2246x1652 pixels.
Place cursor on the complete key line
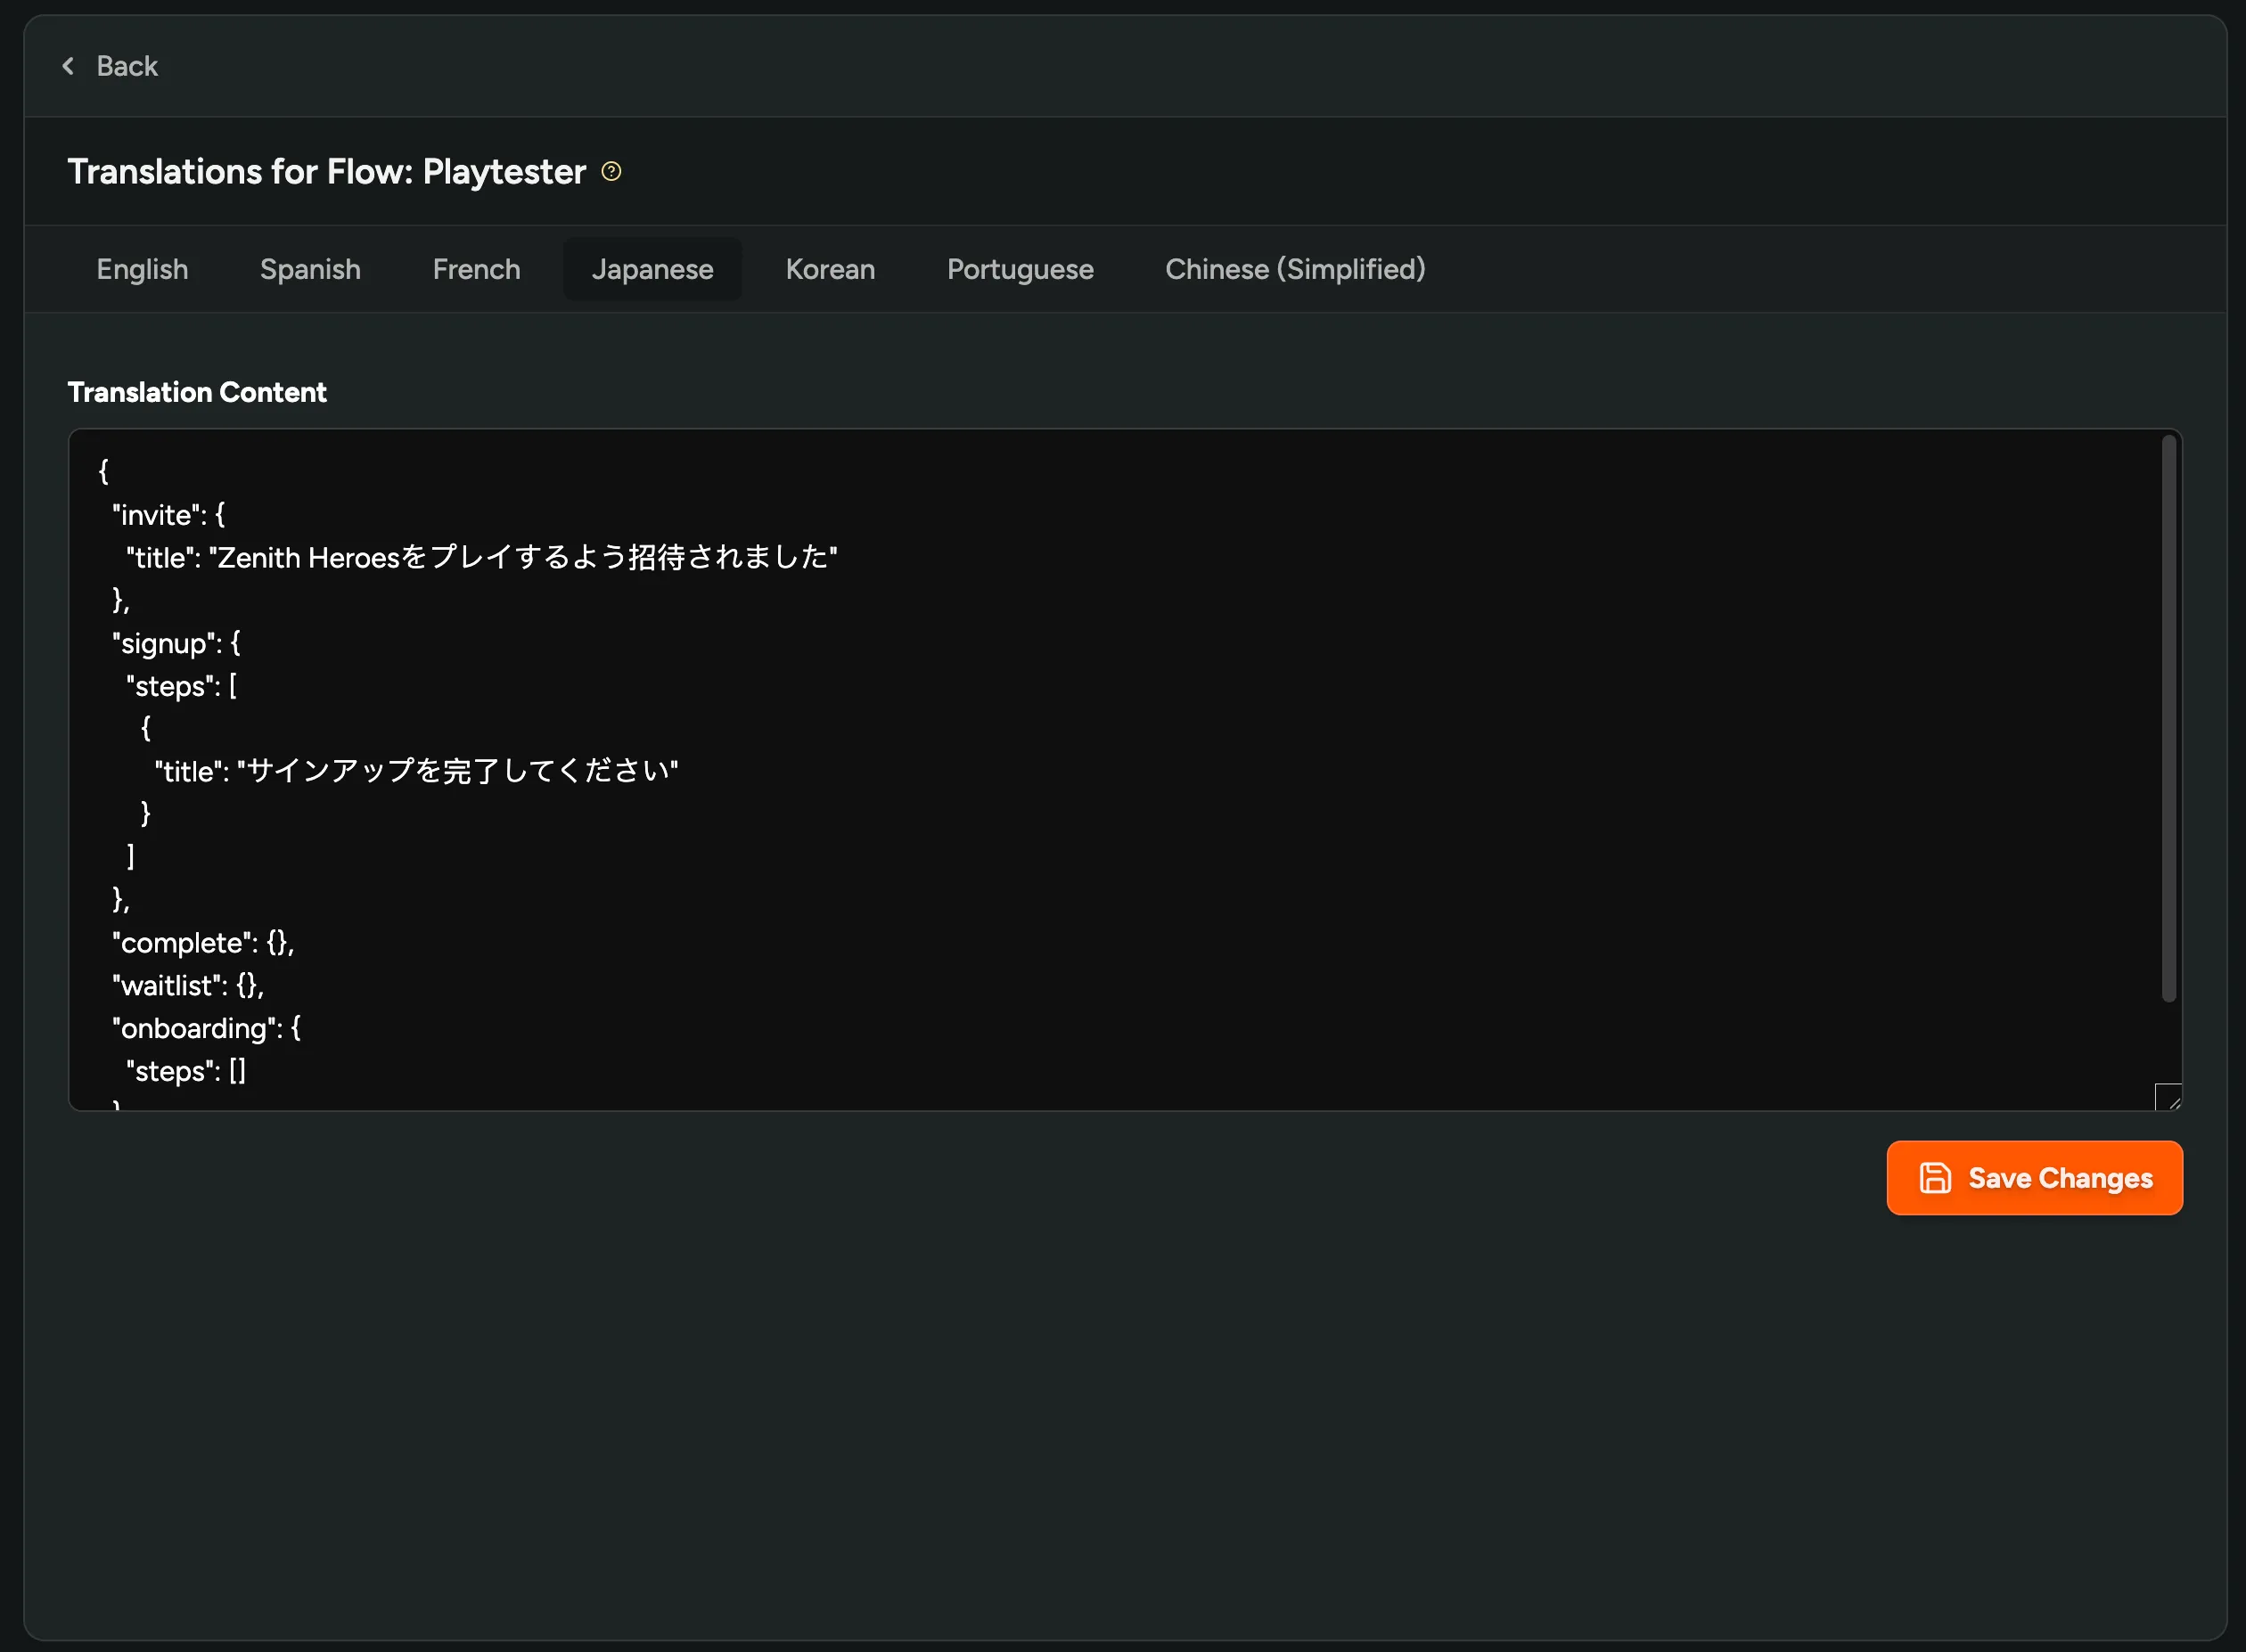tap(200, 942)
